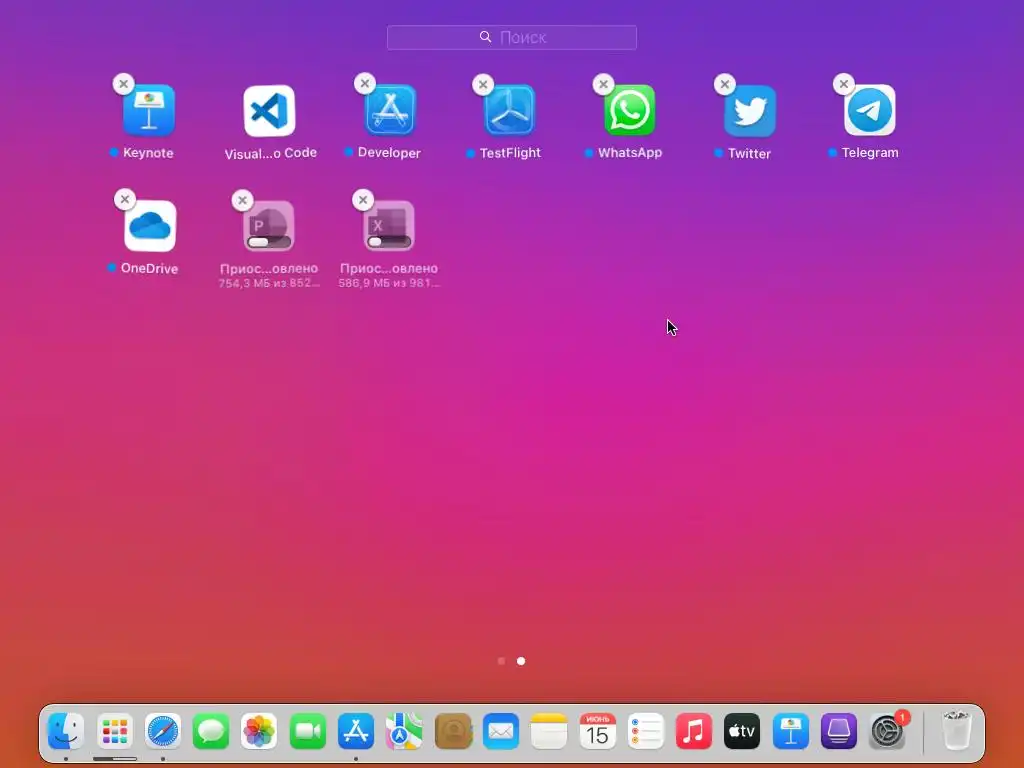Open Notes from the Dock

click(549, 731)
